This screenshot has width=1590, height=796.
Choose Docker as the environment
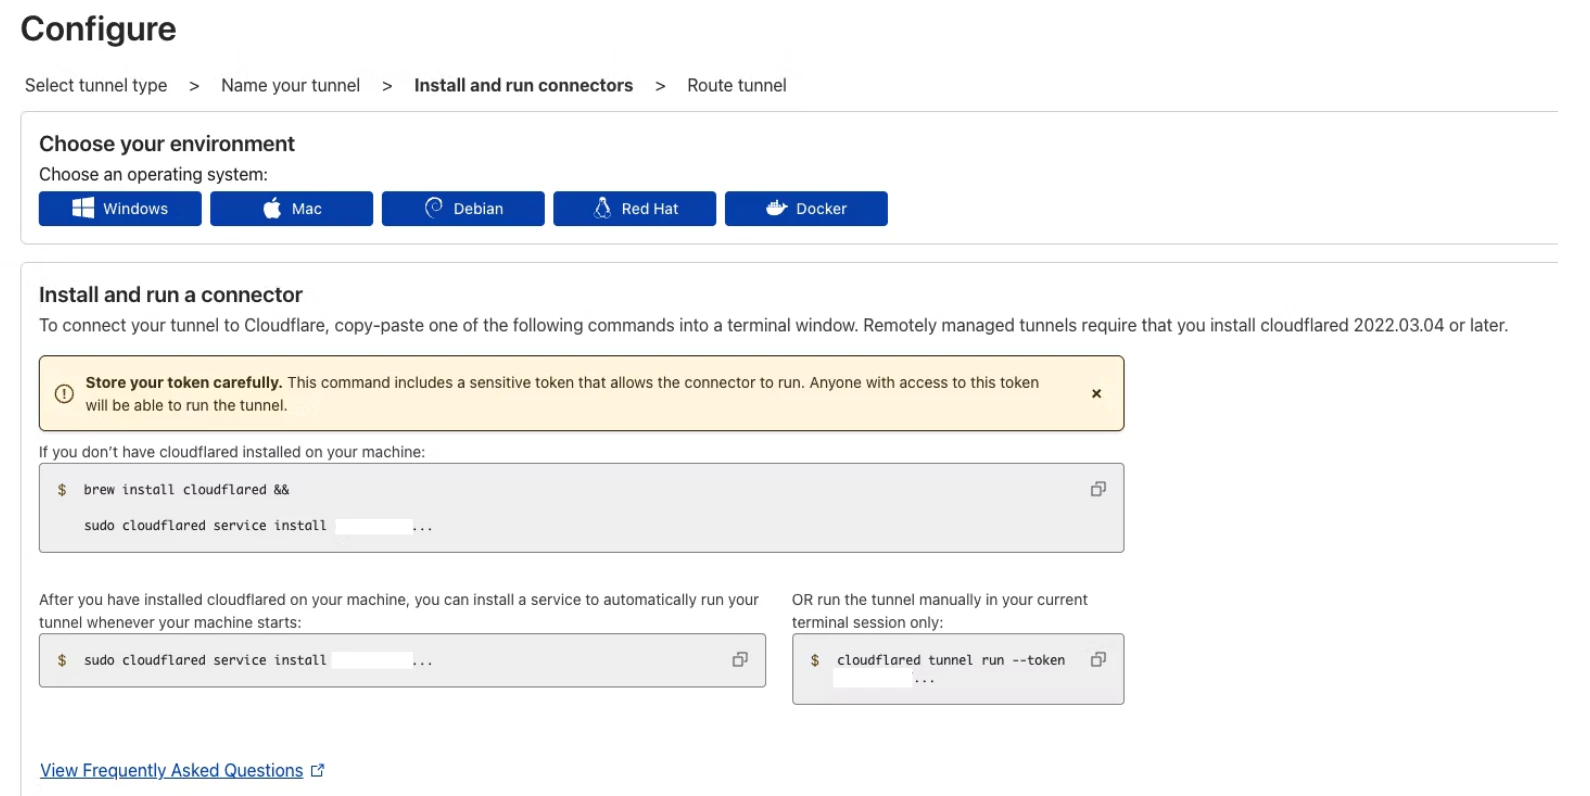coord(806,209)
